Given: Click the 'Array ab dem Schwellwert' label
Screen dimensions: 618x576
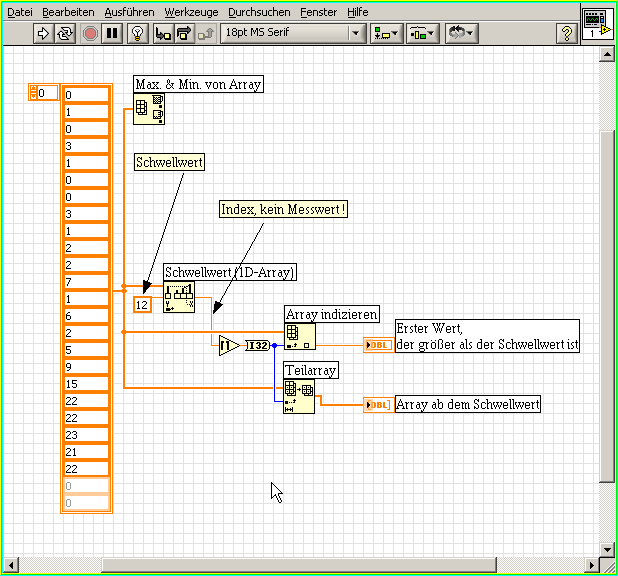Looking at the screenshot, I should 468,405.
